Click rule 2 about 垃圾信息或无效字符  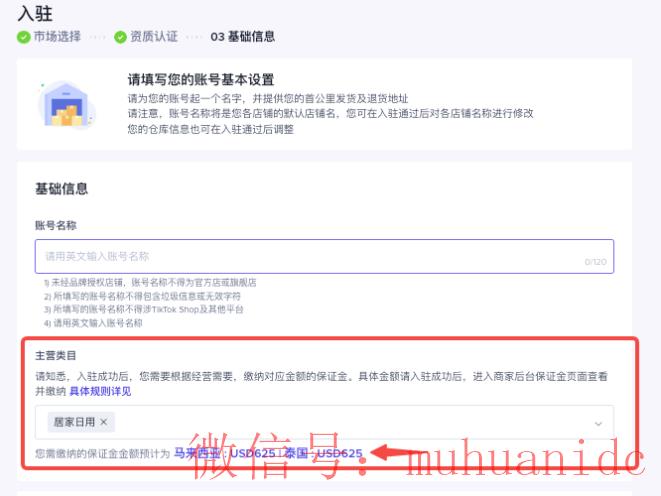(142, 296)
